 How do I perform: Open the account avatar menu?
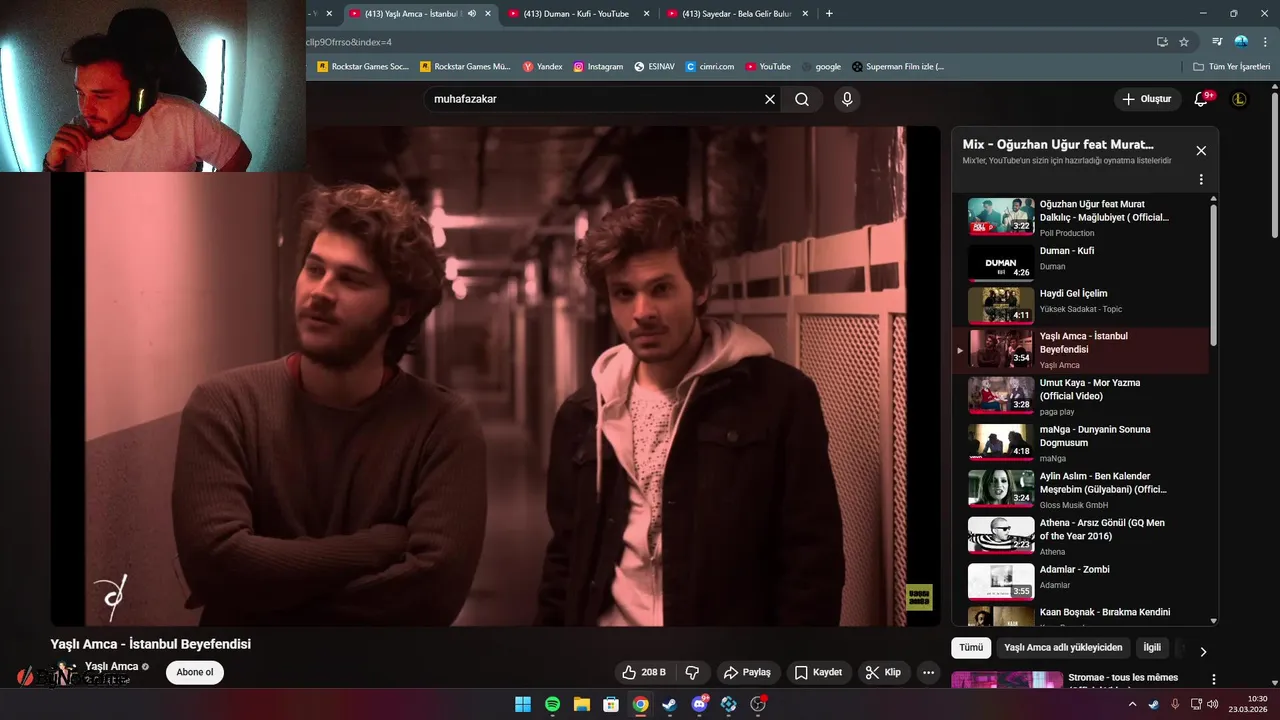pos(1240,99)
